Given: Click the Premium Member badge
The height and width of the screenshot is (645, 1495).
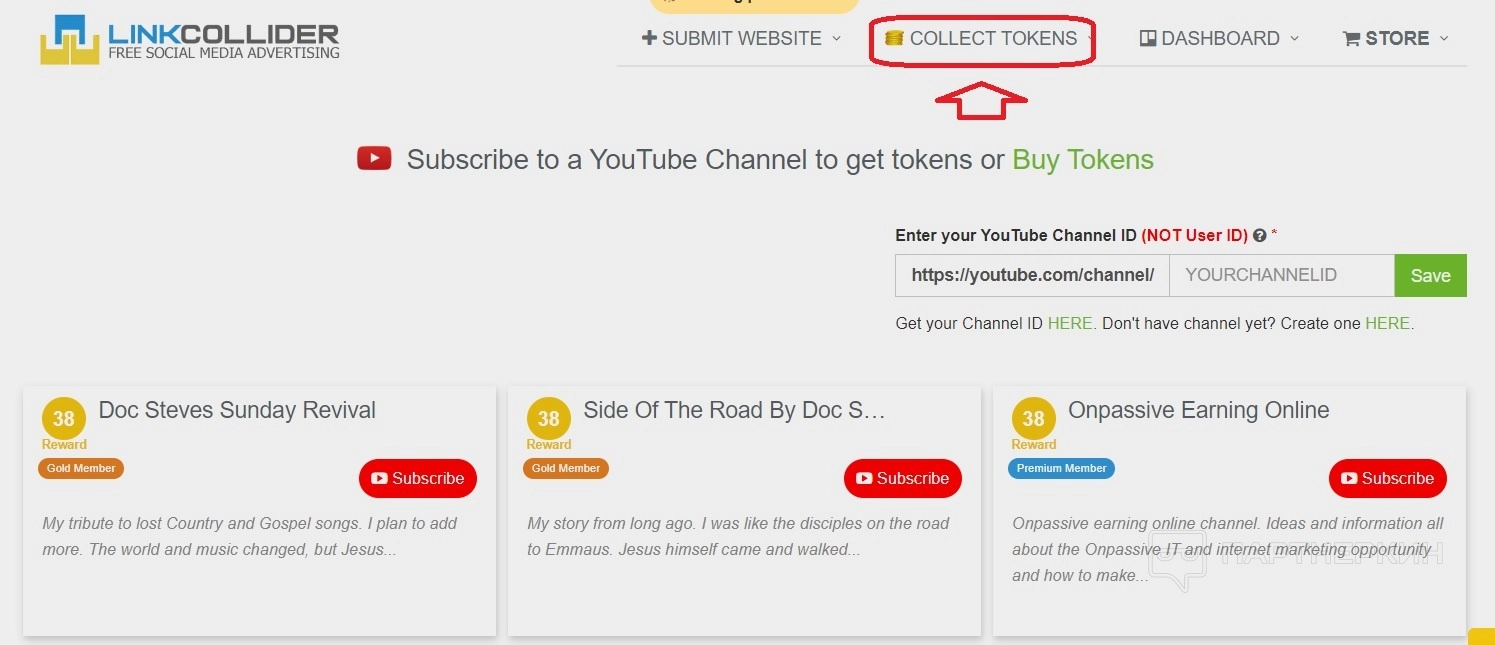Looking at the screenshot, I should [1061, 468].
